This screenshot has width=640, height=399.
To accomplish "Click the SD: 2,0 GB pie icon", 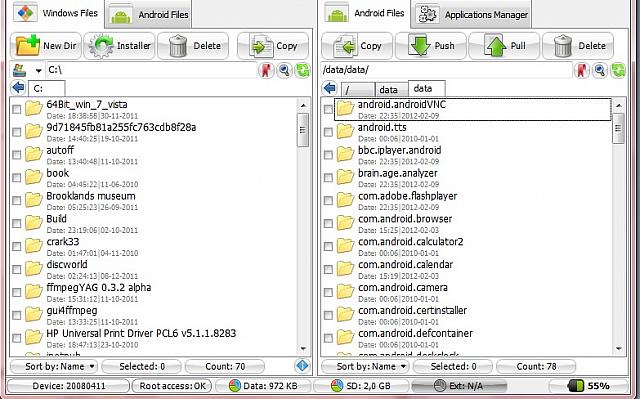I will pyautogui.click(x=337, y=386).
